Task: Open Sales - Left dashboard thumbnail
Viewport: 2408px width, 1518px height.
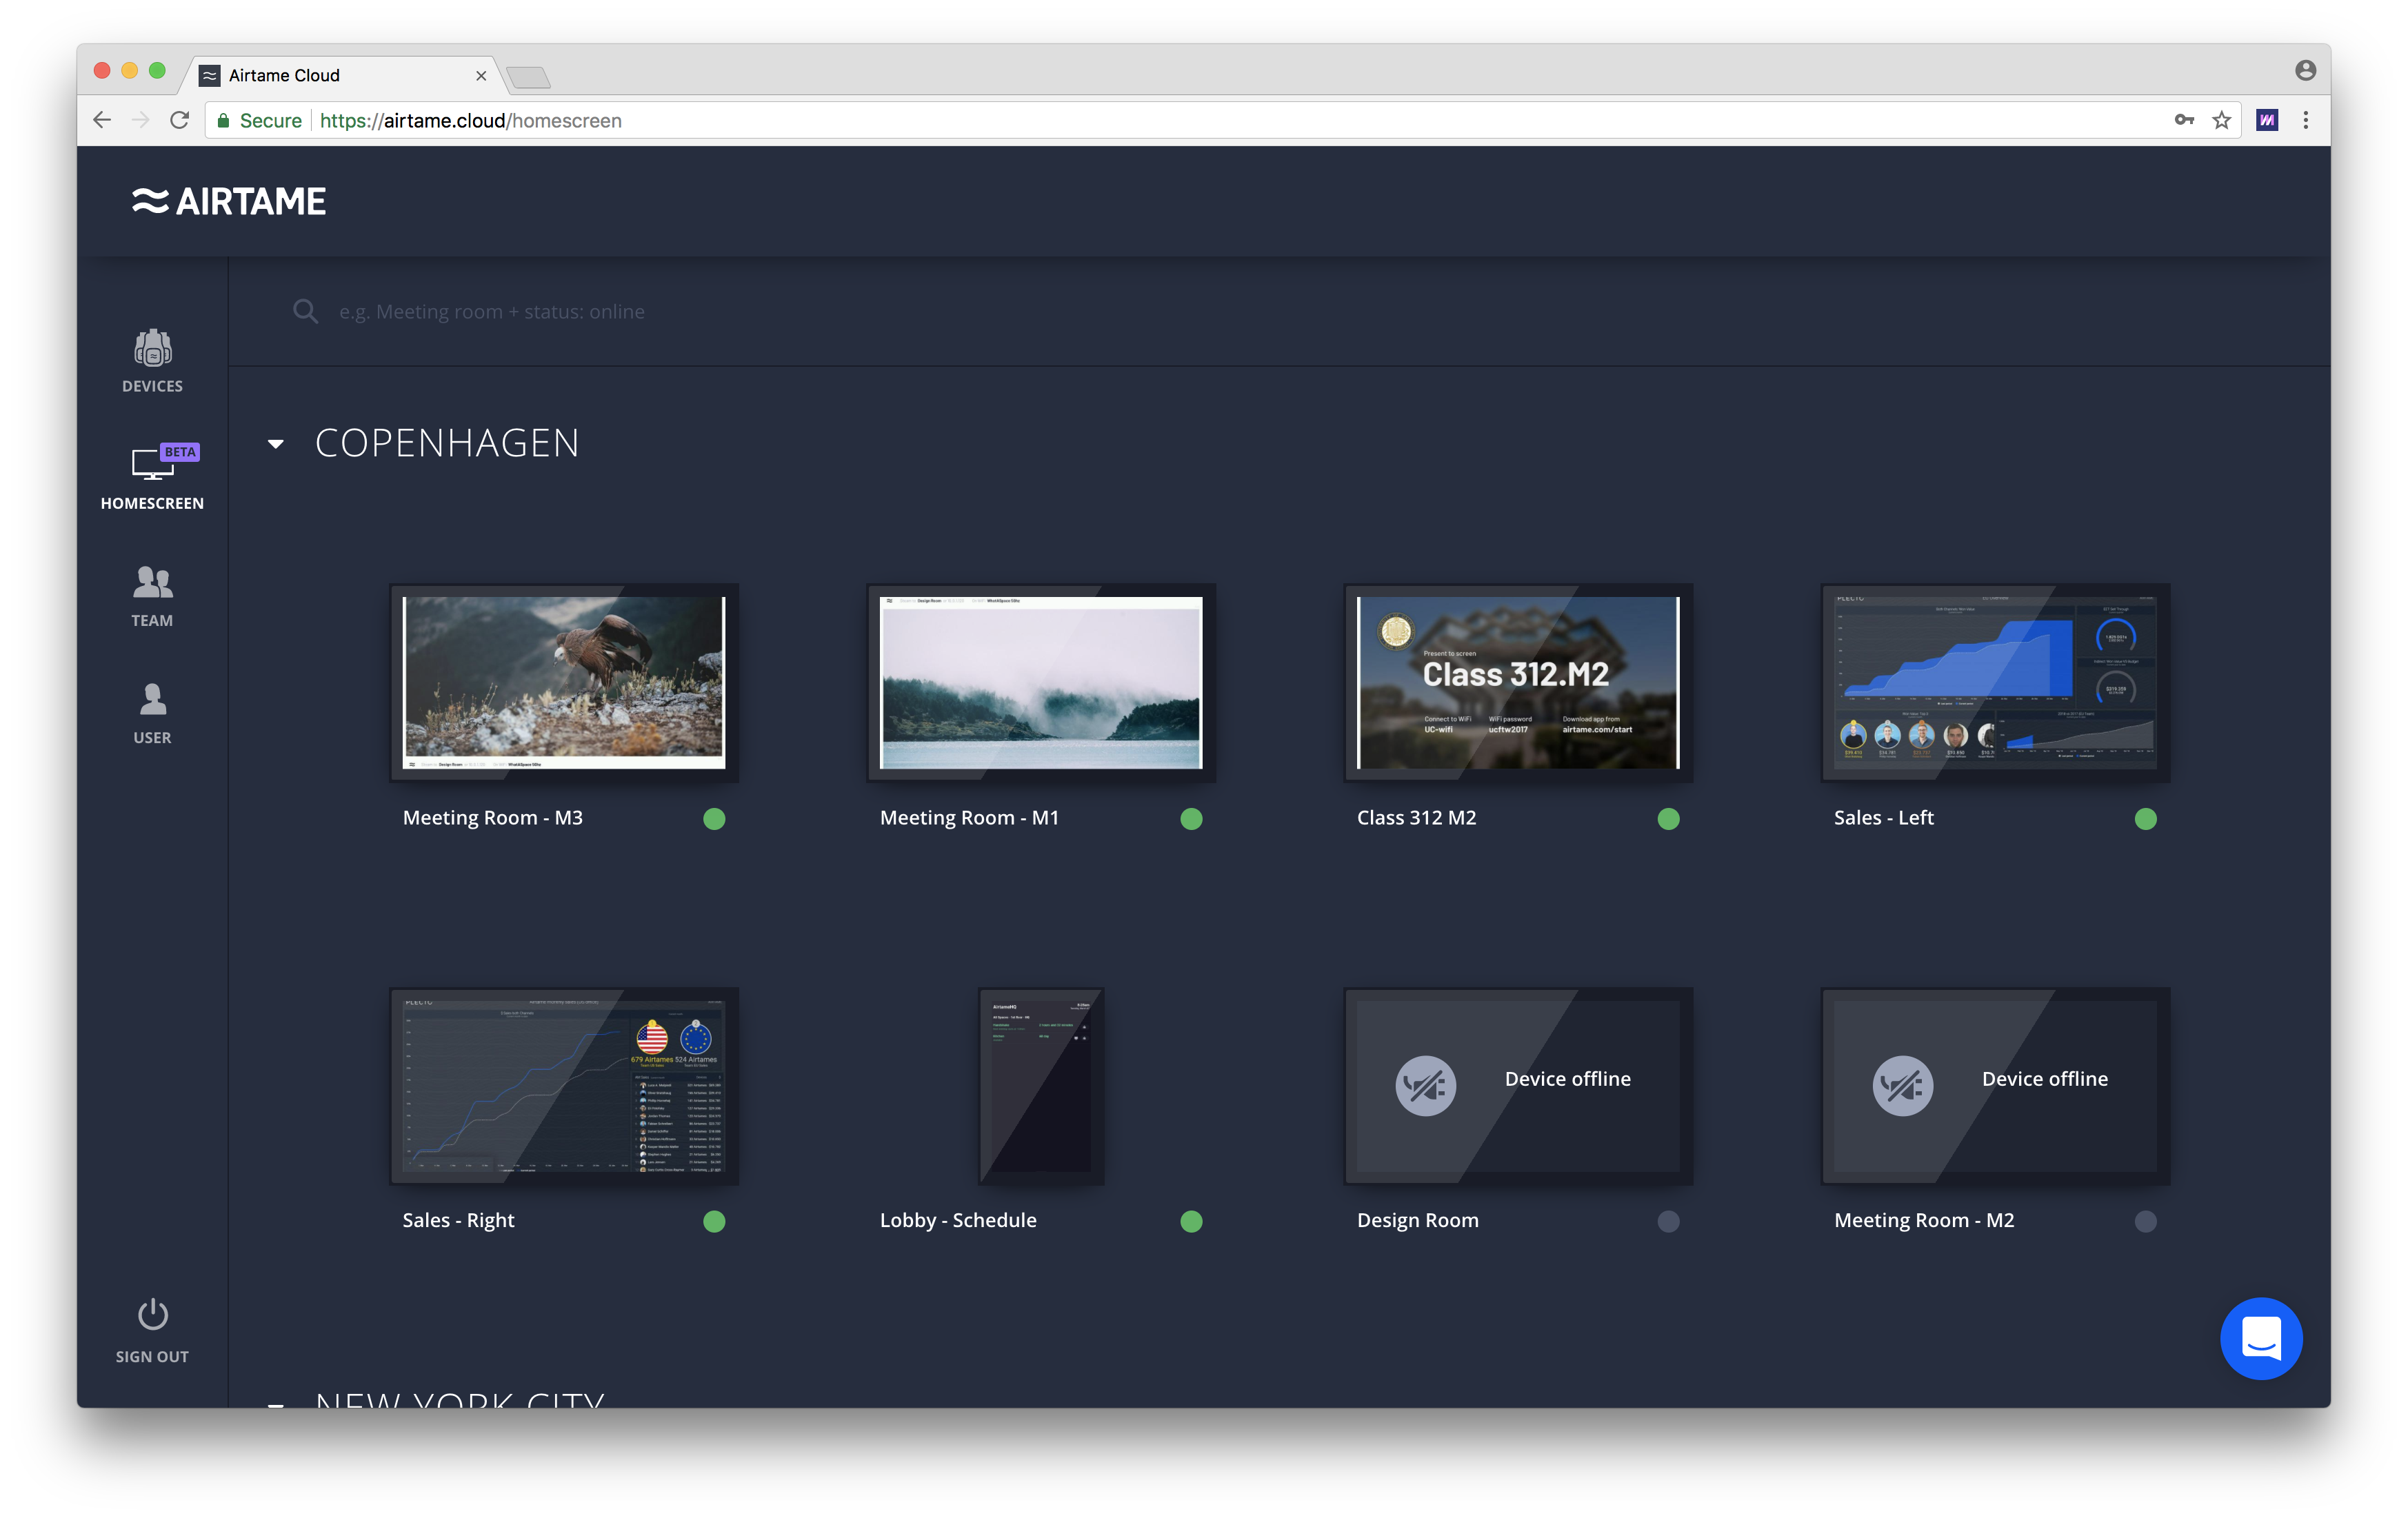Action: pyautogui.click(x=1995, y=682)
